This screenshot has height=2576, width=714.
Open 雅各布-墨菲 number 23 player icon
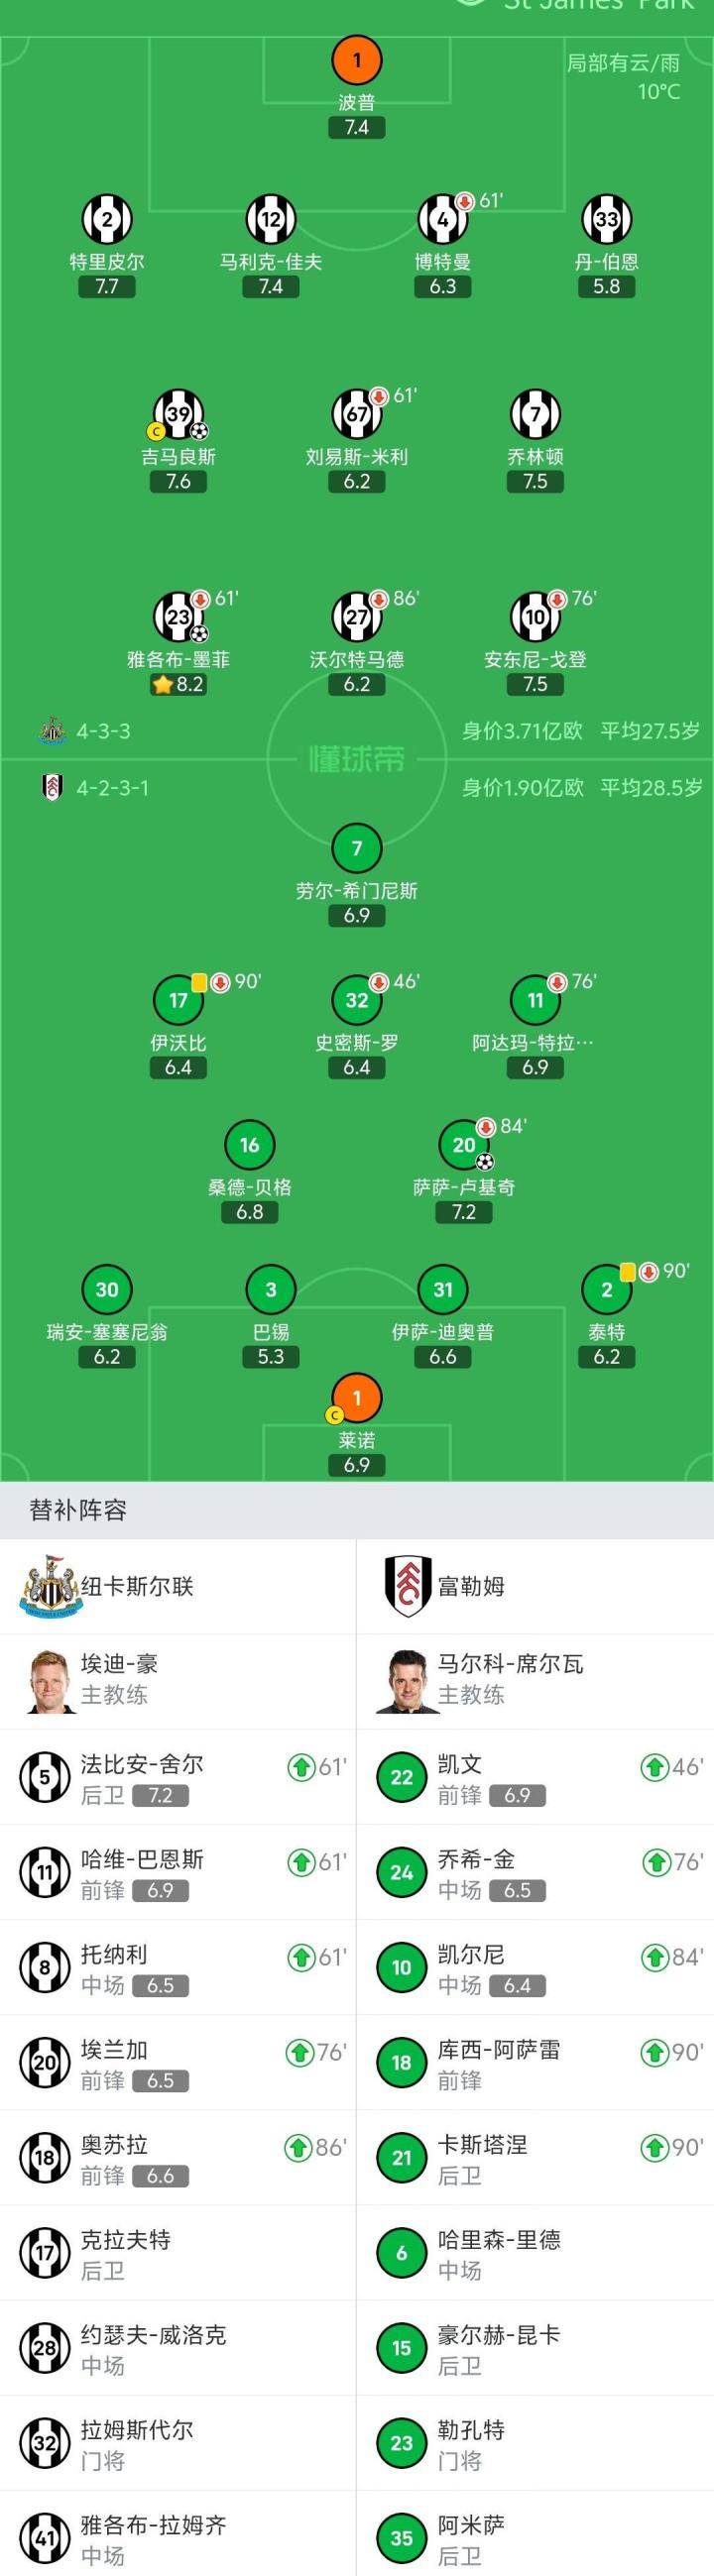[x=179, y=616]
